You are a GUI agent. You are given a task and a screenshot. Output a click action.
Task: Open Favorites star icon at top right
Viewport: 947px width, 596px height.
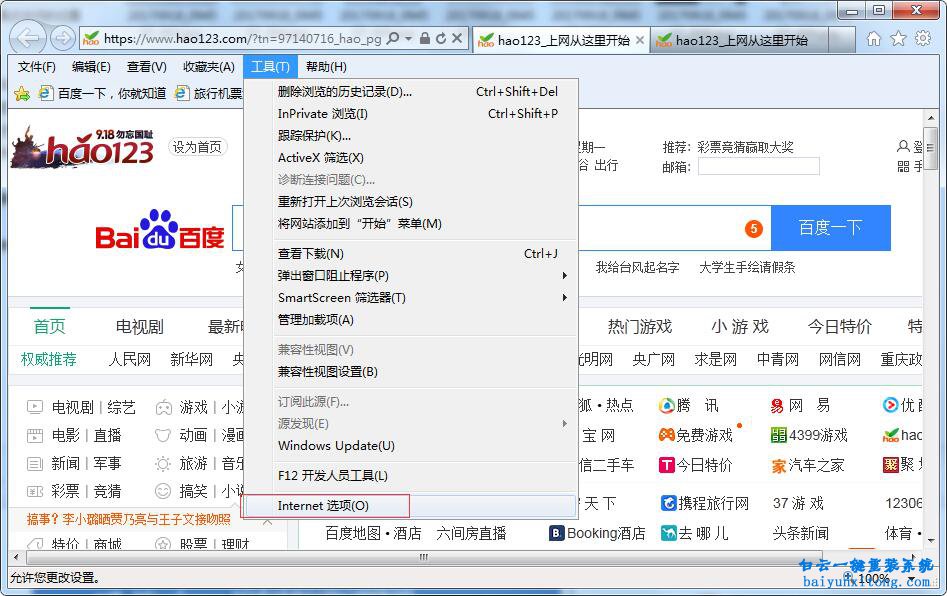899,39
